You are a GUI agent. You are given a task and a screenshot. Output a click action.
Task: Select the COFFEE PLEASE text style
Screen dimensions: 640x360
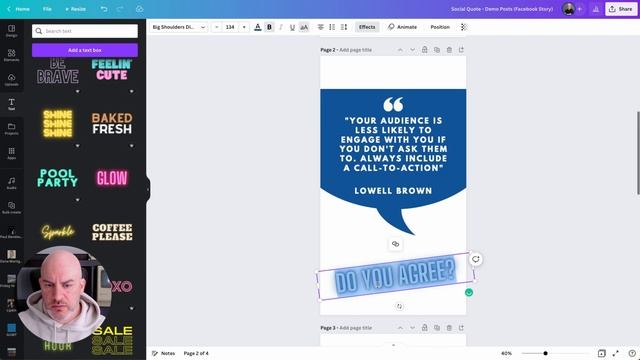click(112, 232)
